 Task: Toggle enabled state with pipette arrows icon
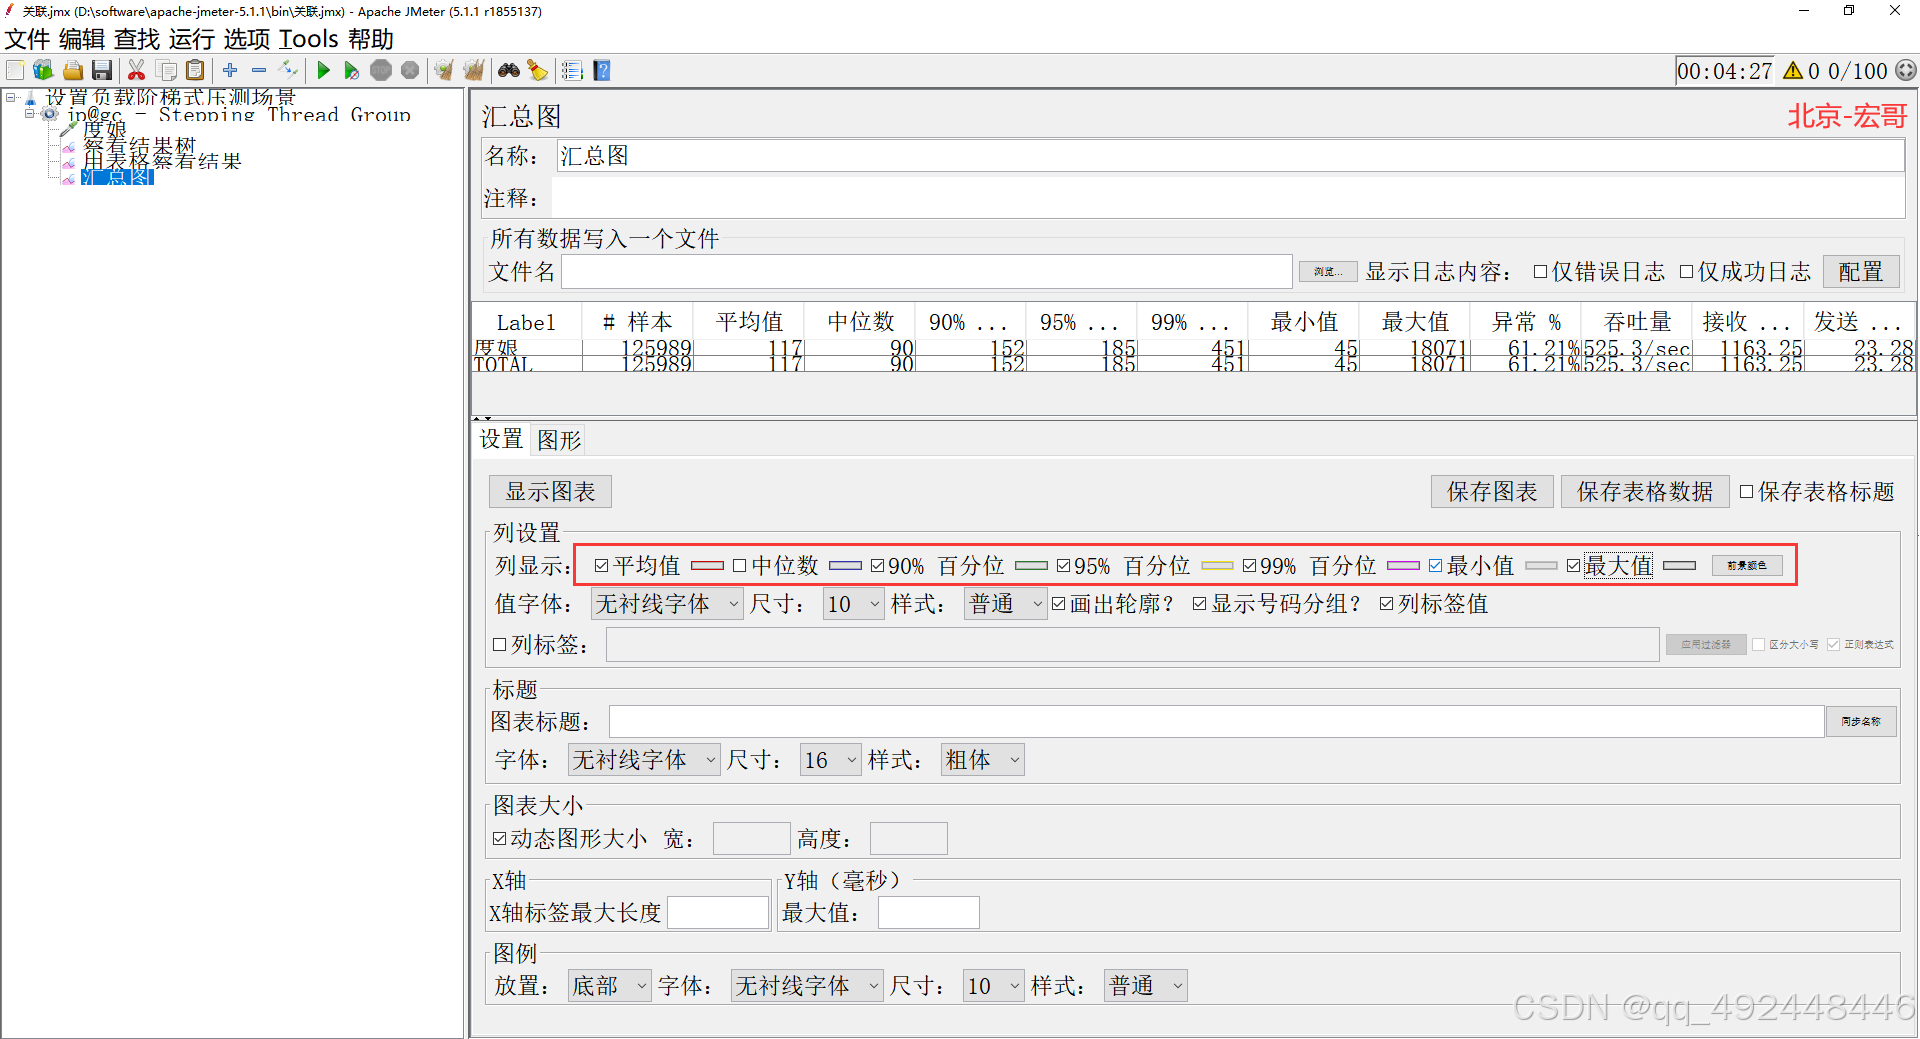point(288,70)
